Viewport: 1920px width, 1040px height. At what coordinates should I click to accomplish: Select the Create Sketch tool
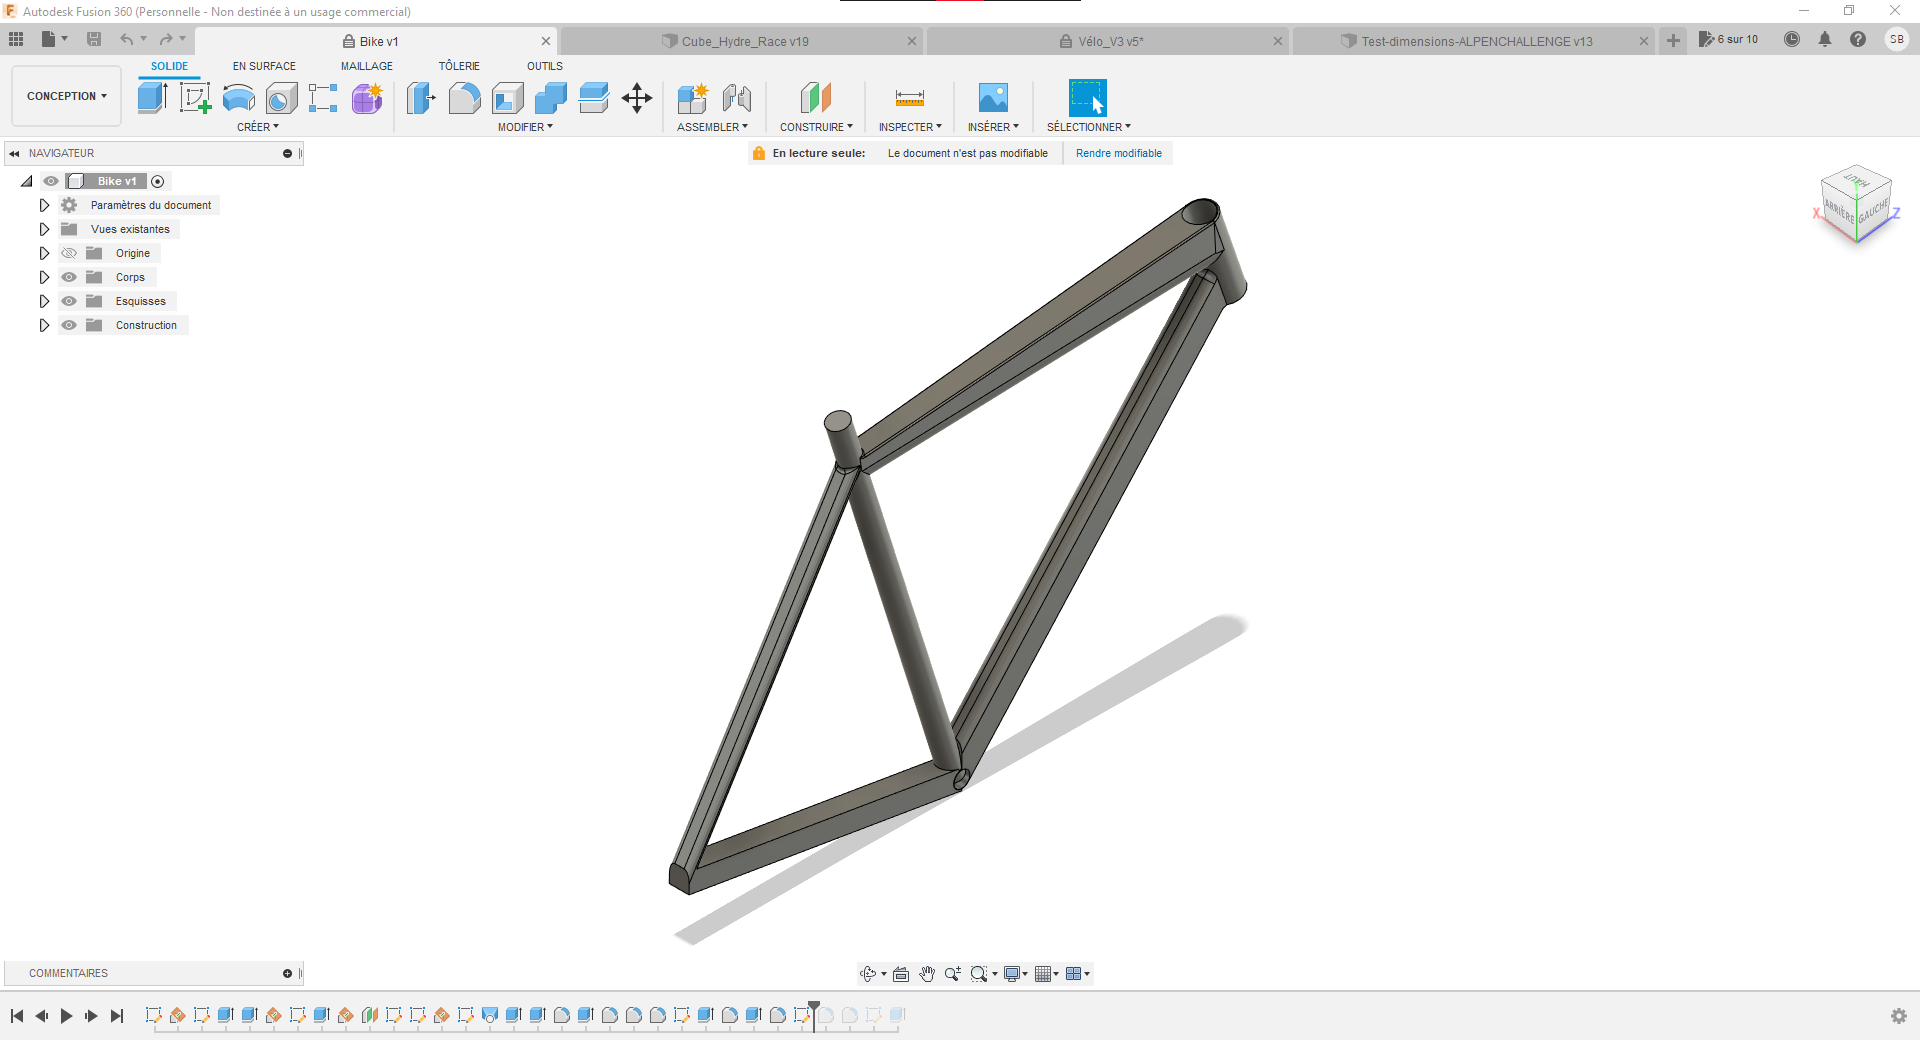195,98
